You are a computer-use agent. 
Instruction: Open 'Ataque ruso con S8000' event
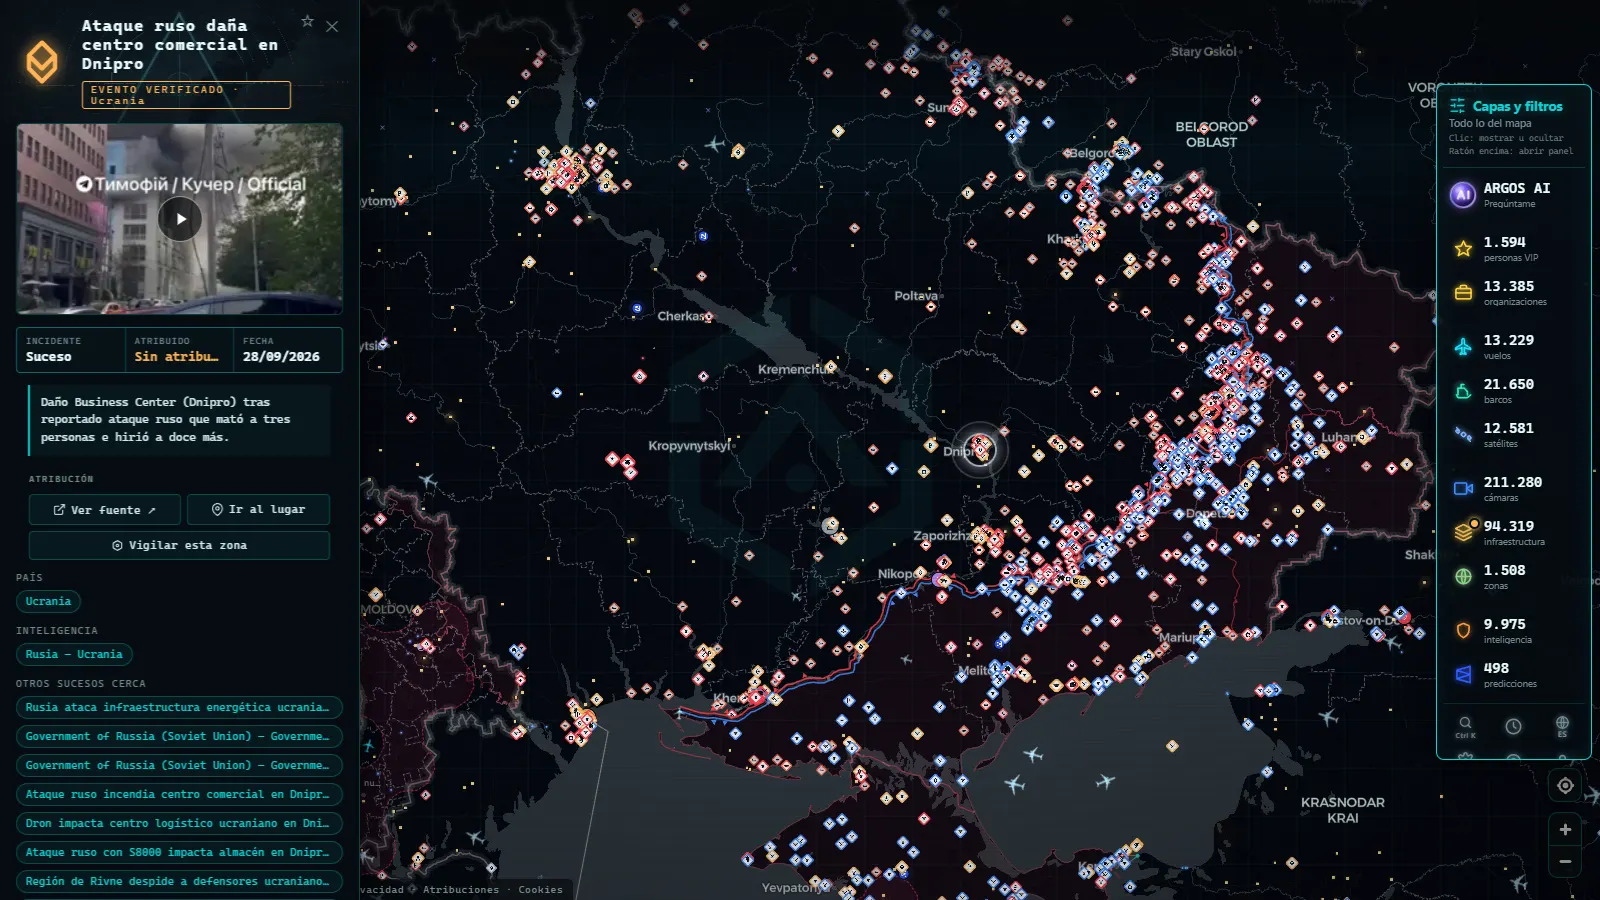click(179, 852)
